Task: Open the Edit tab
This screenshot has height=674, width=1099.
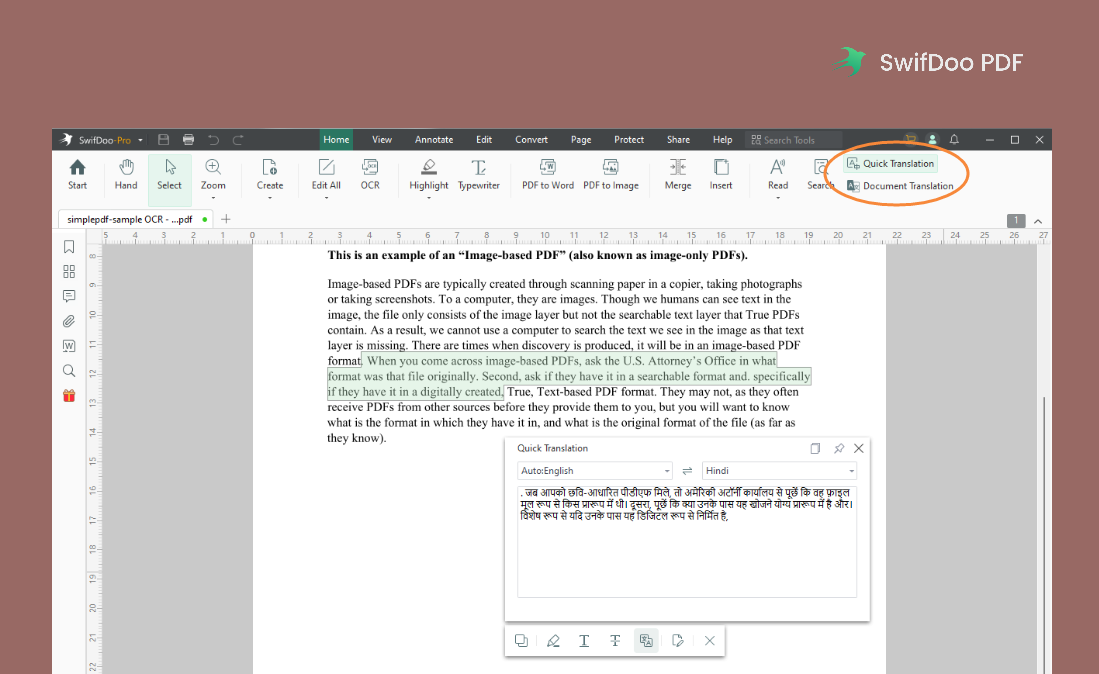Action: (x=484, y=139)
